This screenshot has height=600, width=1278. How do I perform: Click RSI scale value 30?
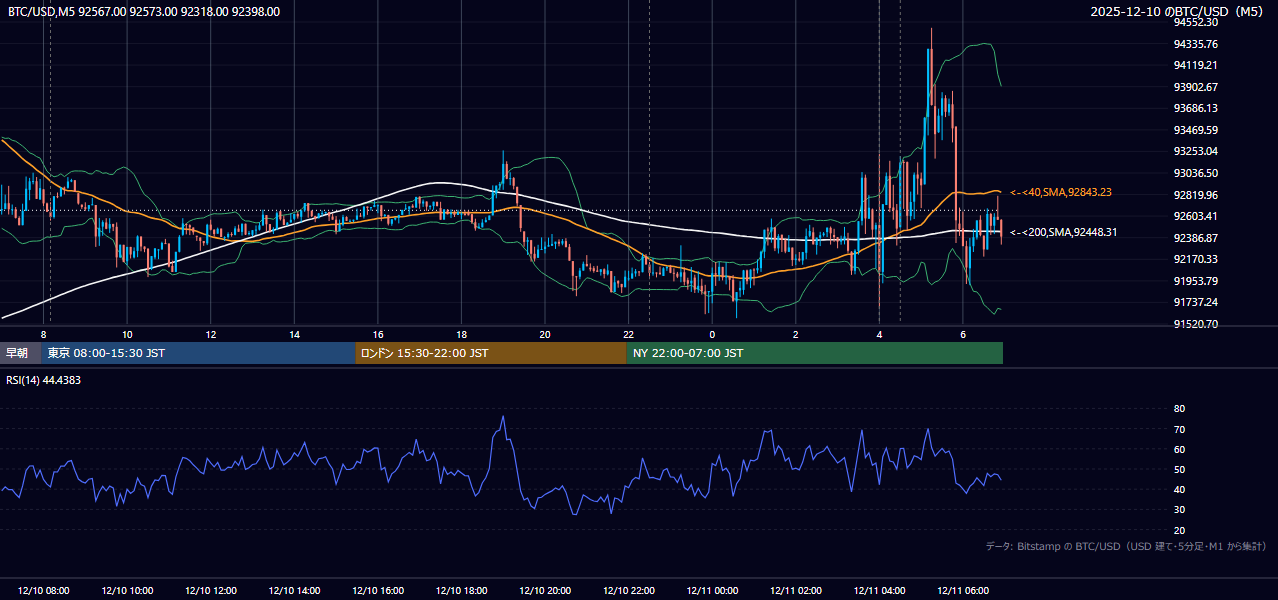click(1179, 510)
